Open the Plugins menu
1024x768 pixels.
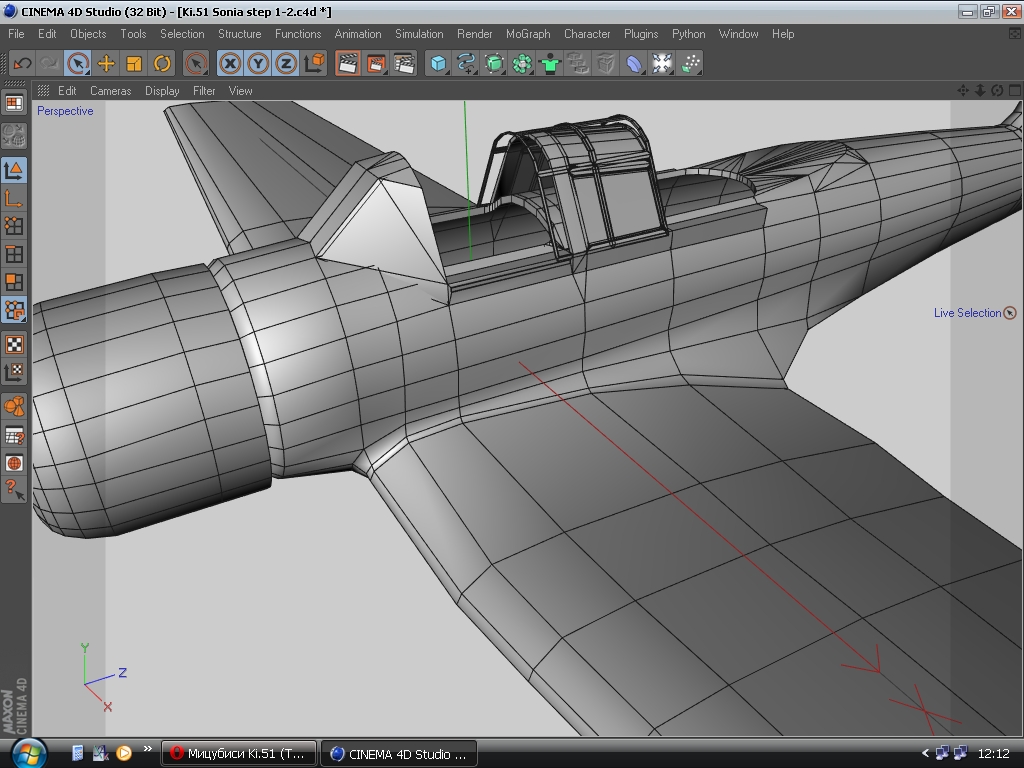tap(641, 33)
